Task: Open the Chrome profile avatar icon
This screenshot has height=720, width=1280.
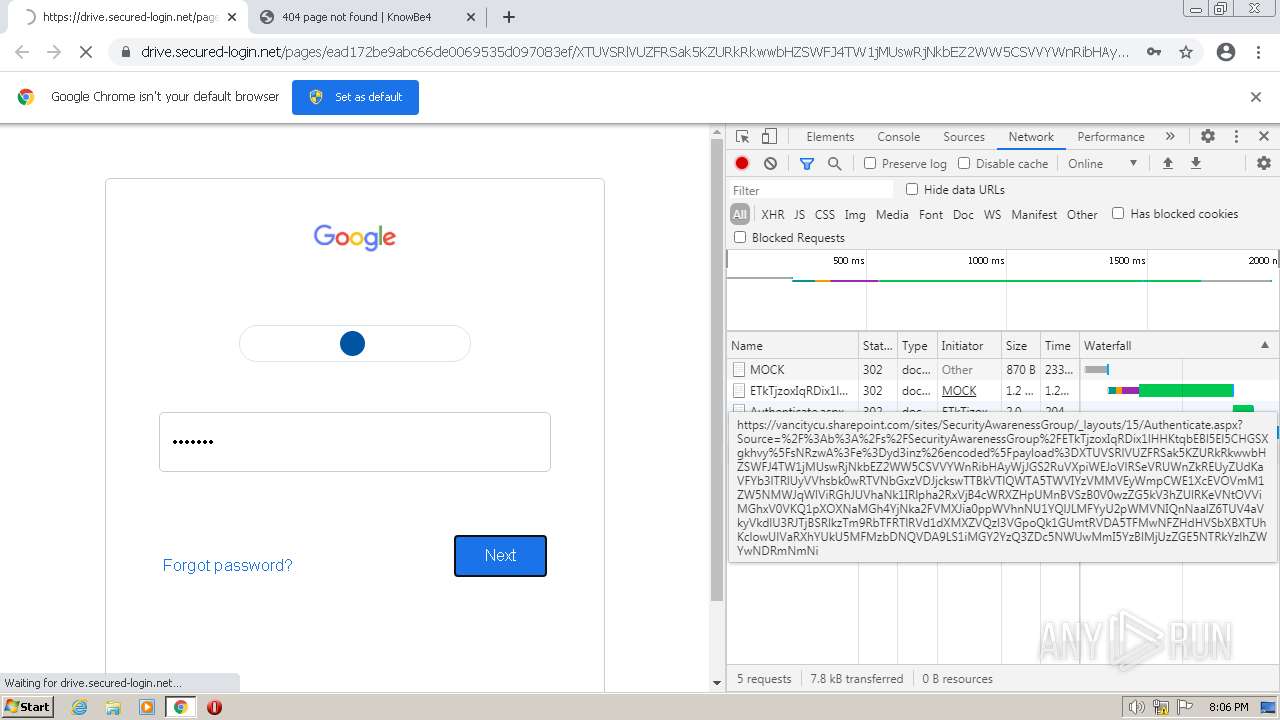Action: [1226, 52]
